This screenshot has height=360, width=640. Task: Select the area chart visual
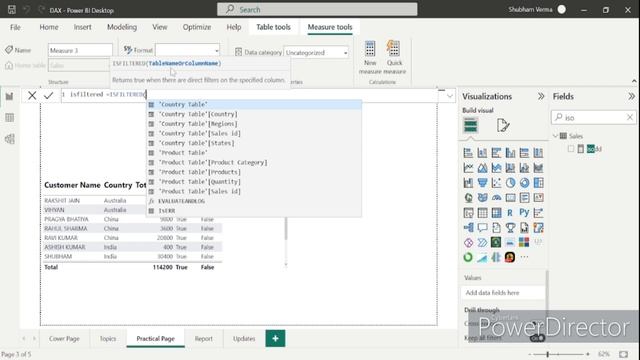tap(482, 168)
